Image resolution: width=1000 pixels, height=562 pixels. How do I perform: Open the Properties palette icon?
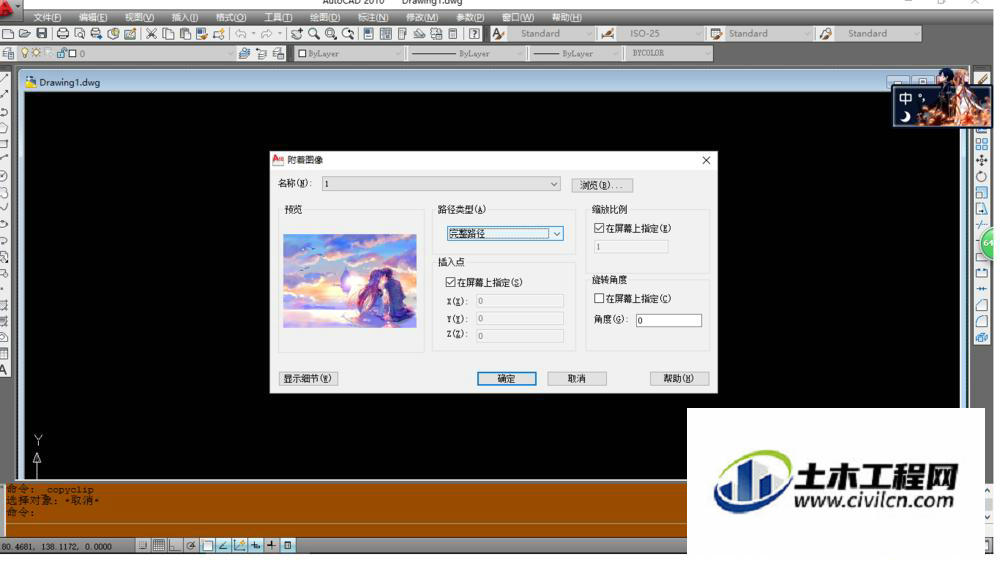[369, 33]
